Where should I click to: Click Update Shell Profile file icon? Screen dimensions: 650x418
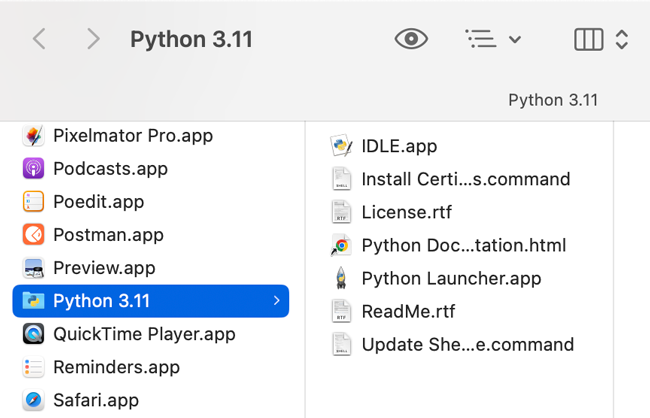point(341,344)
